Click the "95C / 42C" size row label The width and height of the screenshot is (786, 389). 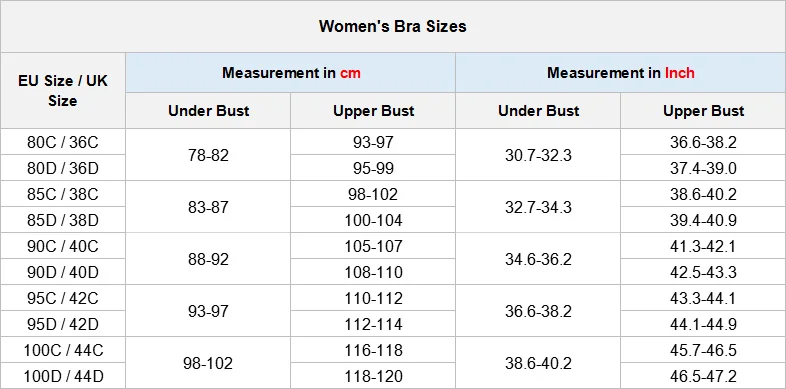pyautogui.click(x=63, y=299)
